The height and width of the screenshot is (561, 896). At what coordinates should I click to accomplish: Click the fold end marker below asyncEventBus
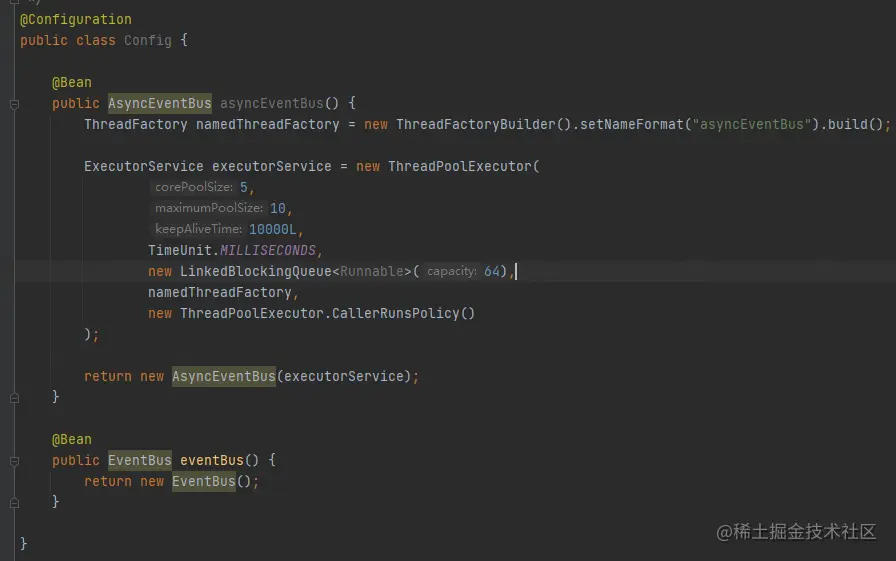point(15,398)
